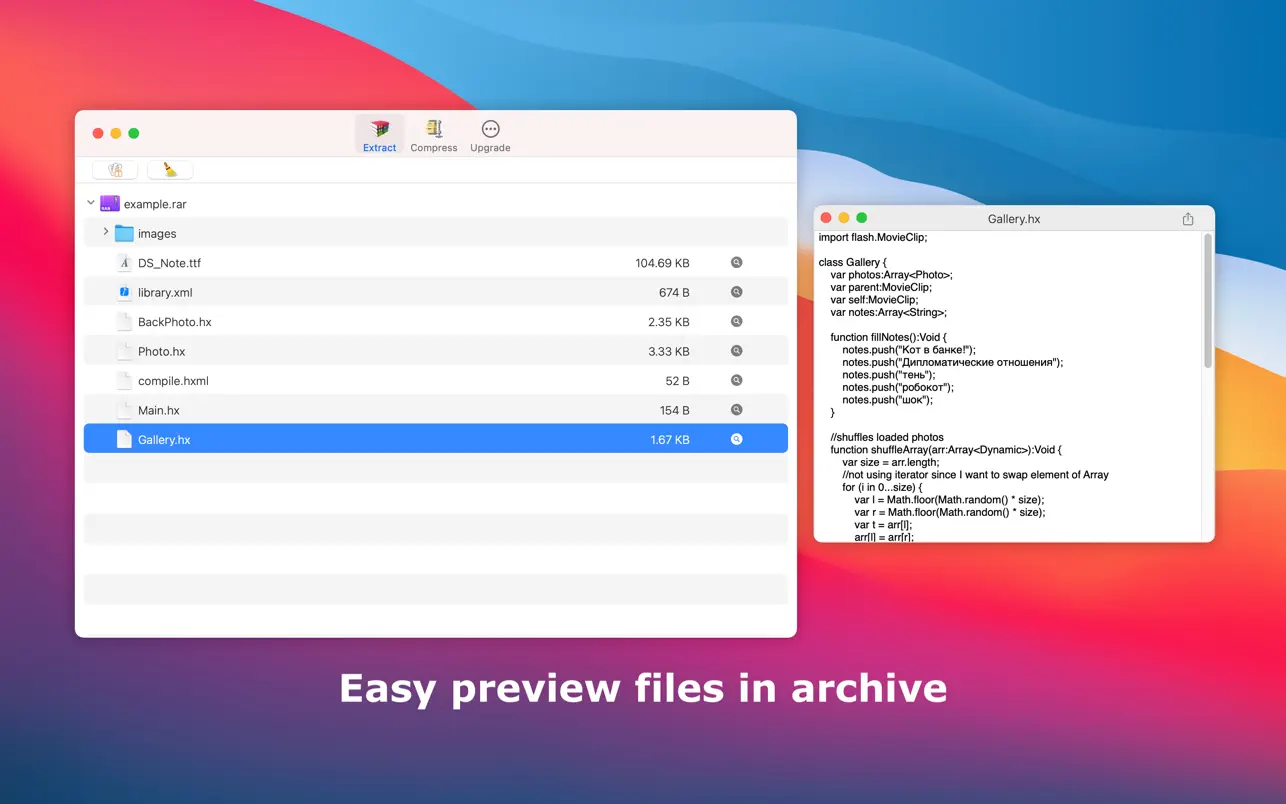Click magnifier on selected Gallery.hx row
The height and width of the screenshot is (804, 1286).
(x=736, y=439)
